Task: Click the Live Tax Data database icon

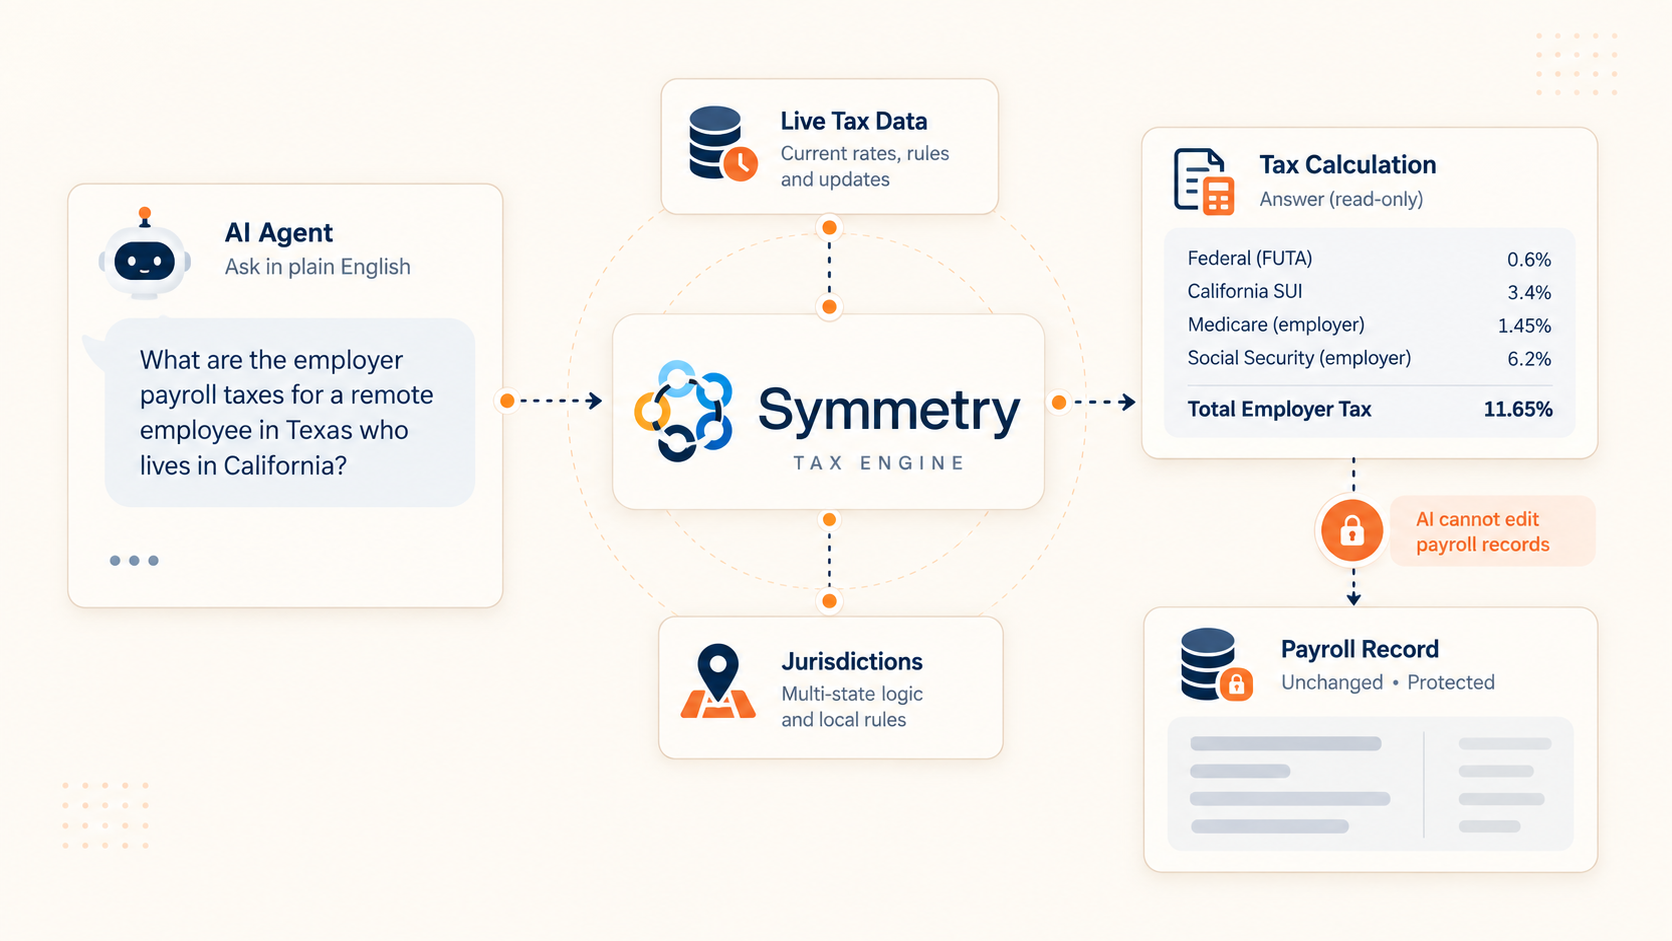Action: point(723,144)
